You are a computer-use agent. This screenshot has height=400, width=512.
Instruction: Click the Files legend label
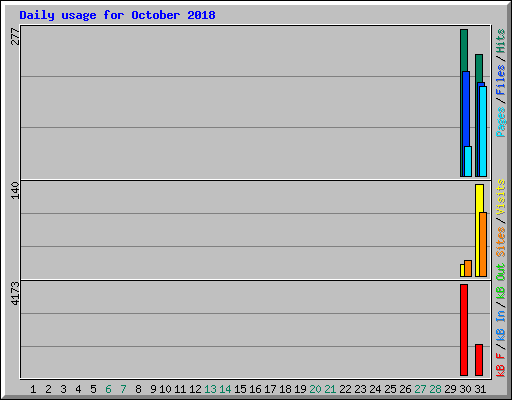click(501, 80)
